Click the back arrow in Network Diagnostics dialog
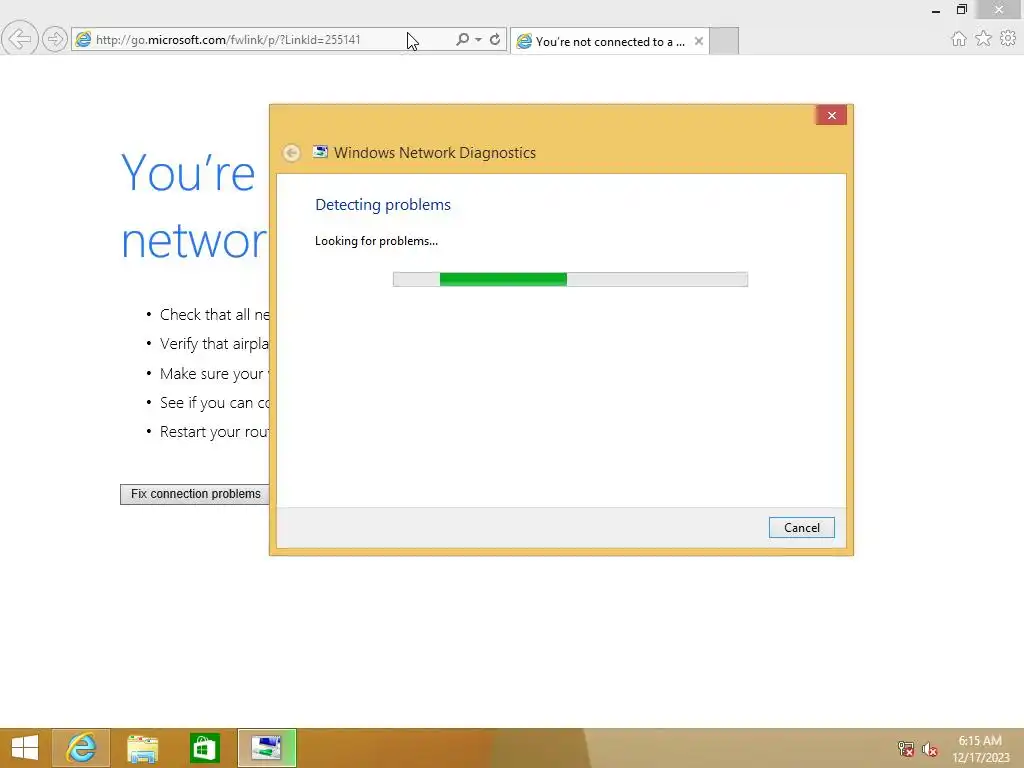This screenshot has height=768, width=1024. (291, 153)
